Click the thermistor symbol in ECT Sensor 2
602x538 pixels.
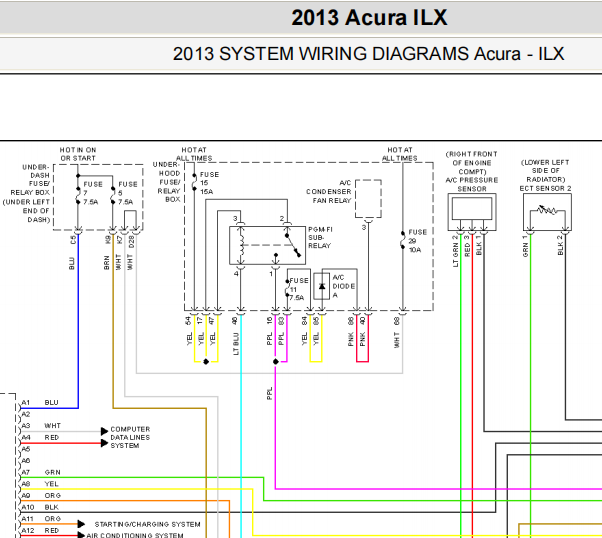pos(546,210)
